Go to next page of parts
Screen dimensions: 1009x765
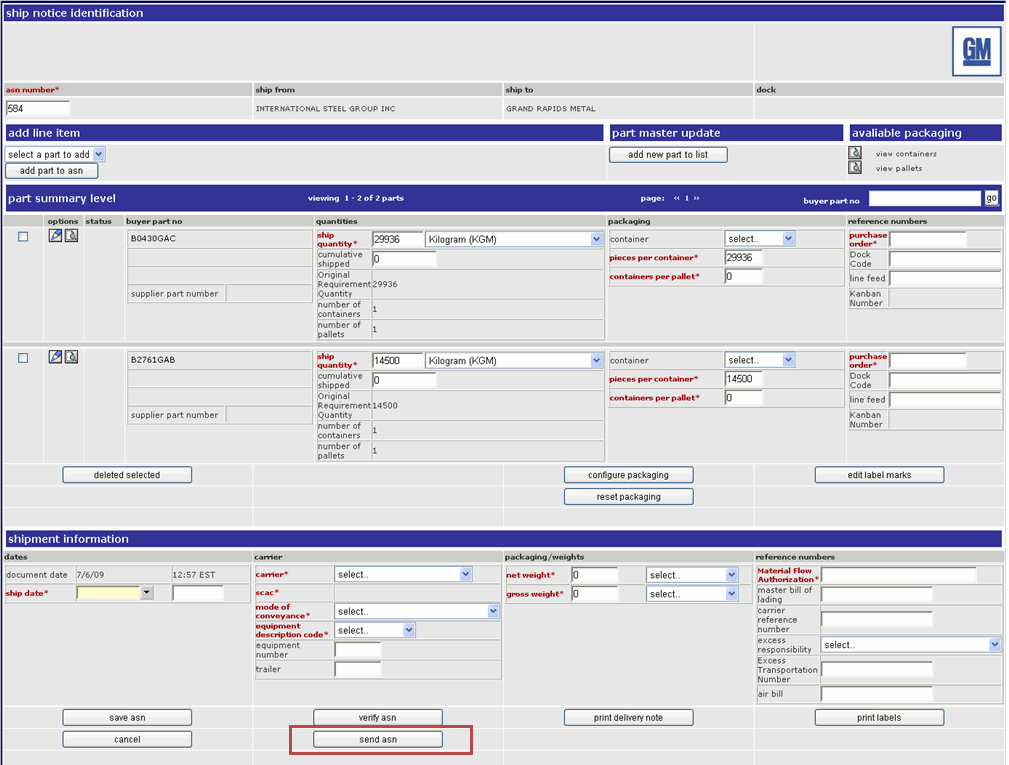click(696, 198)
